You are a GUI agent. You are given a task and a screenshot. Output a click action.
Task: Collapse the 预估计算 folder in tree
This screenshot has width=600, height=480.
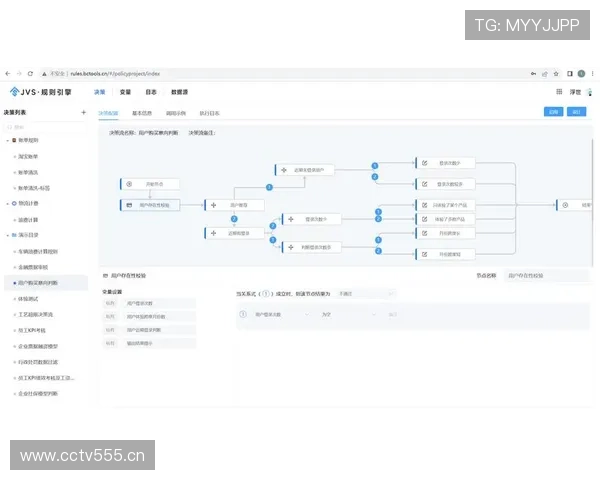coord(8,203)
